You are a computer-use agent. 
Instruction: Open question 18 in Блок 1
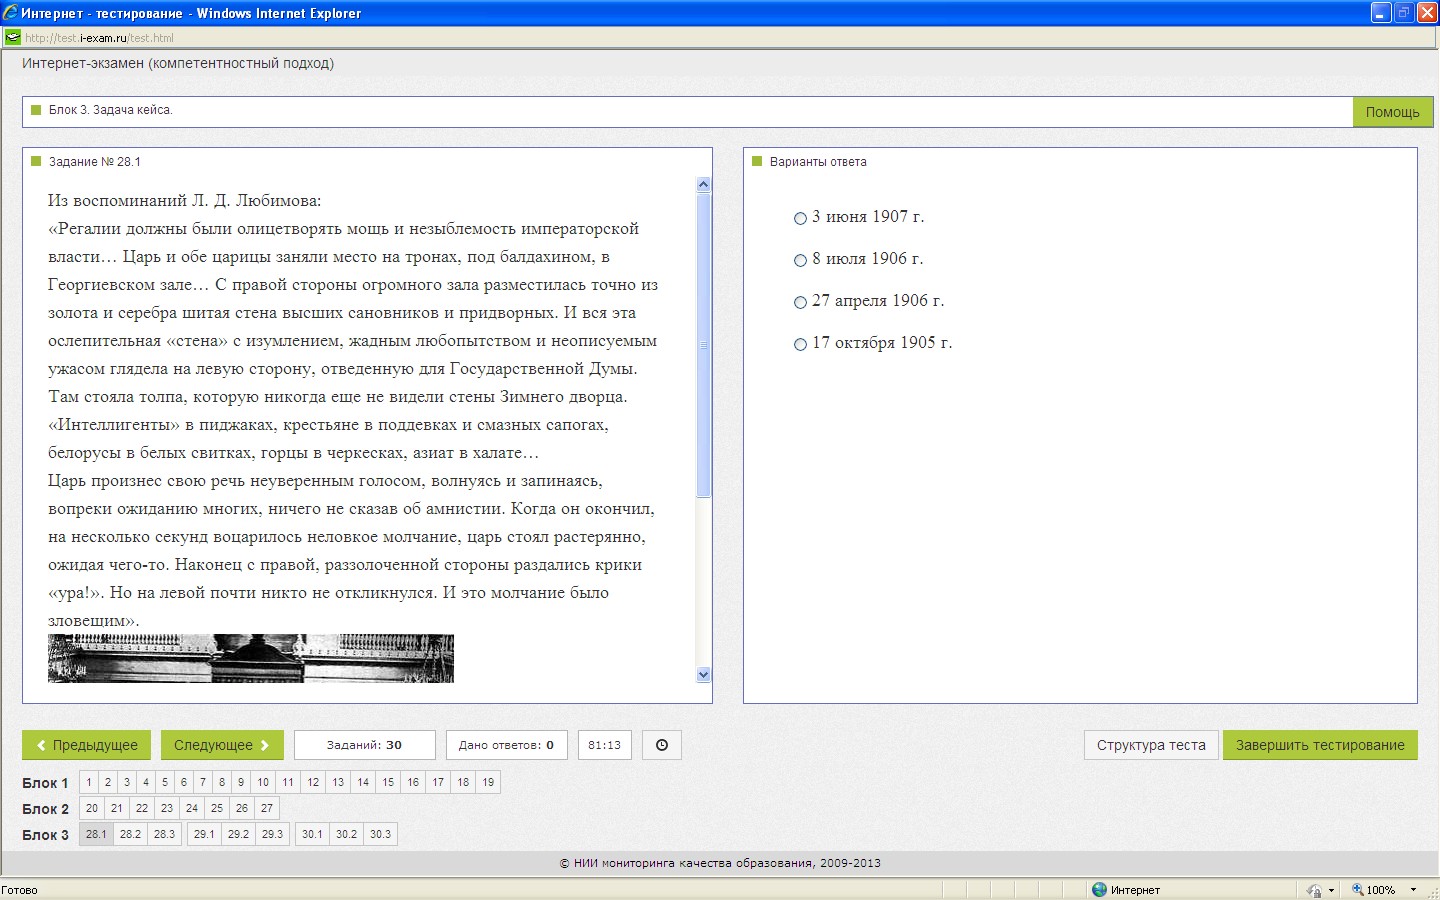point(463,782)
